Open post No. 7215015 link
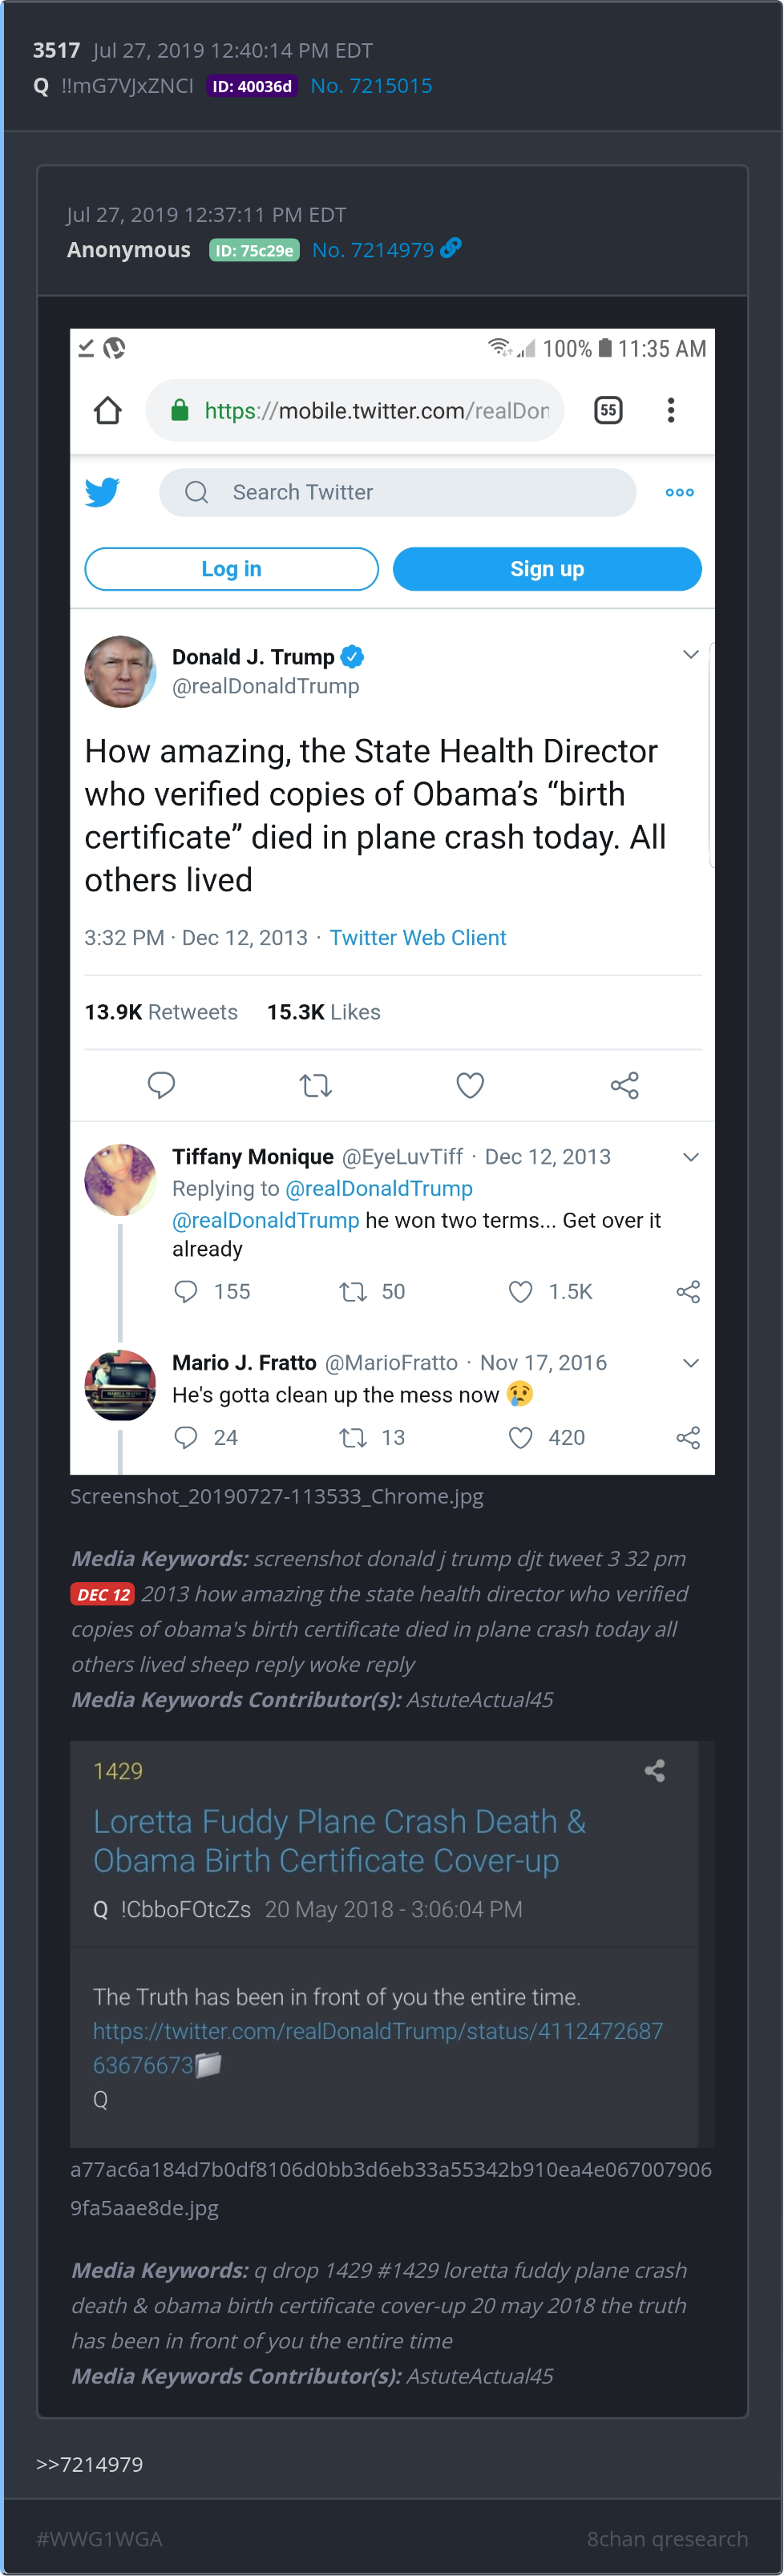 (x=371, y=86)
